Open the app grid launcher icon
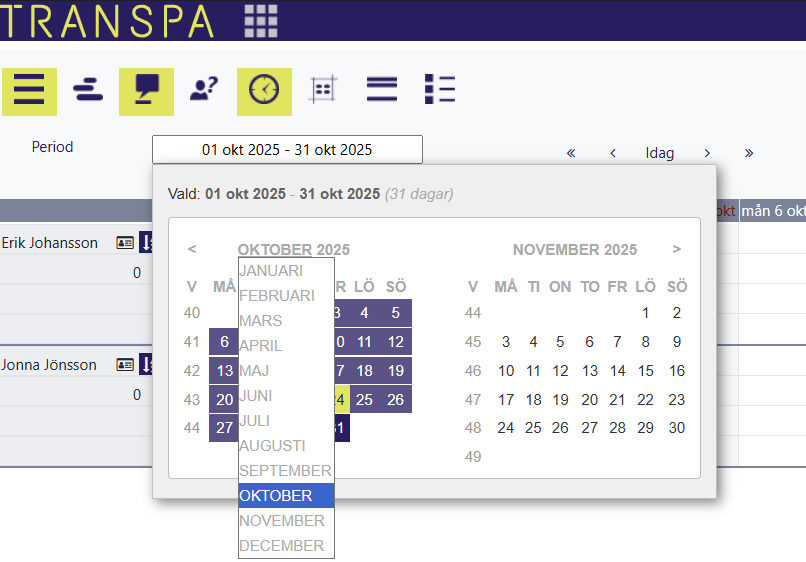 coord(261,21)
